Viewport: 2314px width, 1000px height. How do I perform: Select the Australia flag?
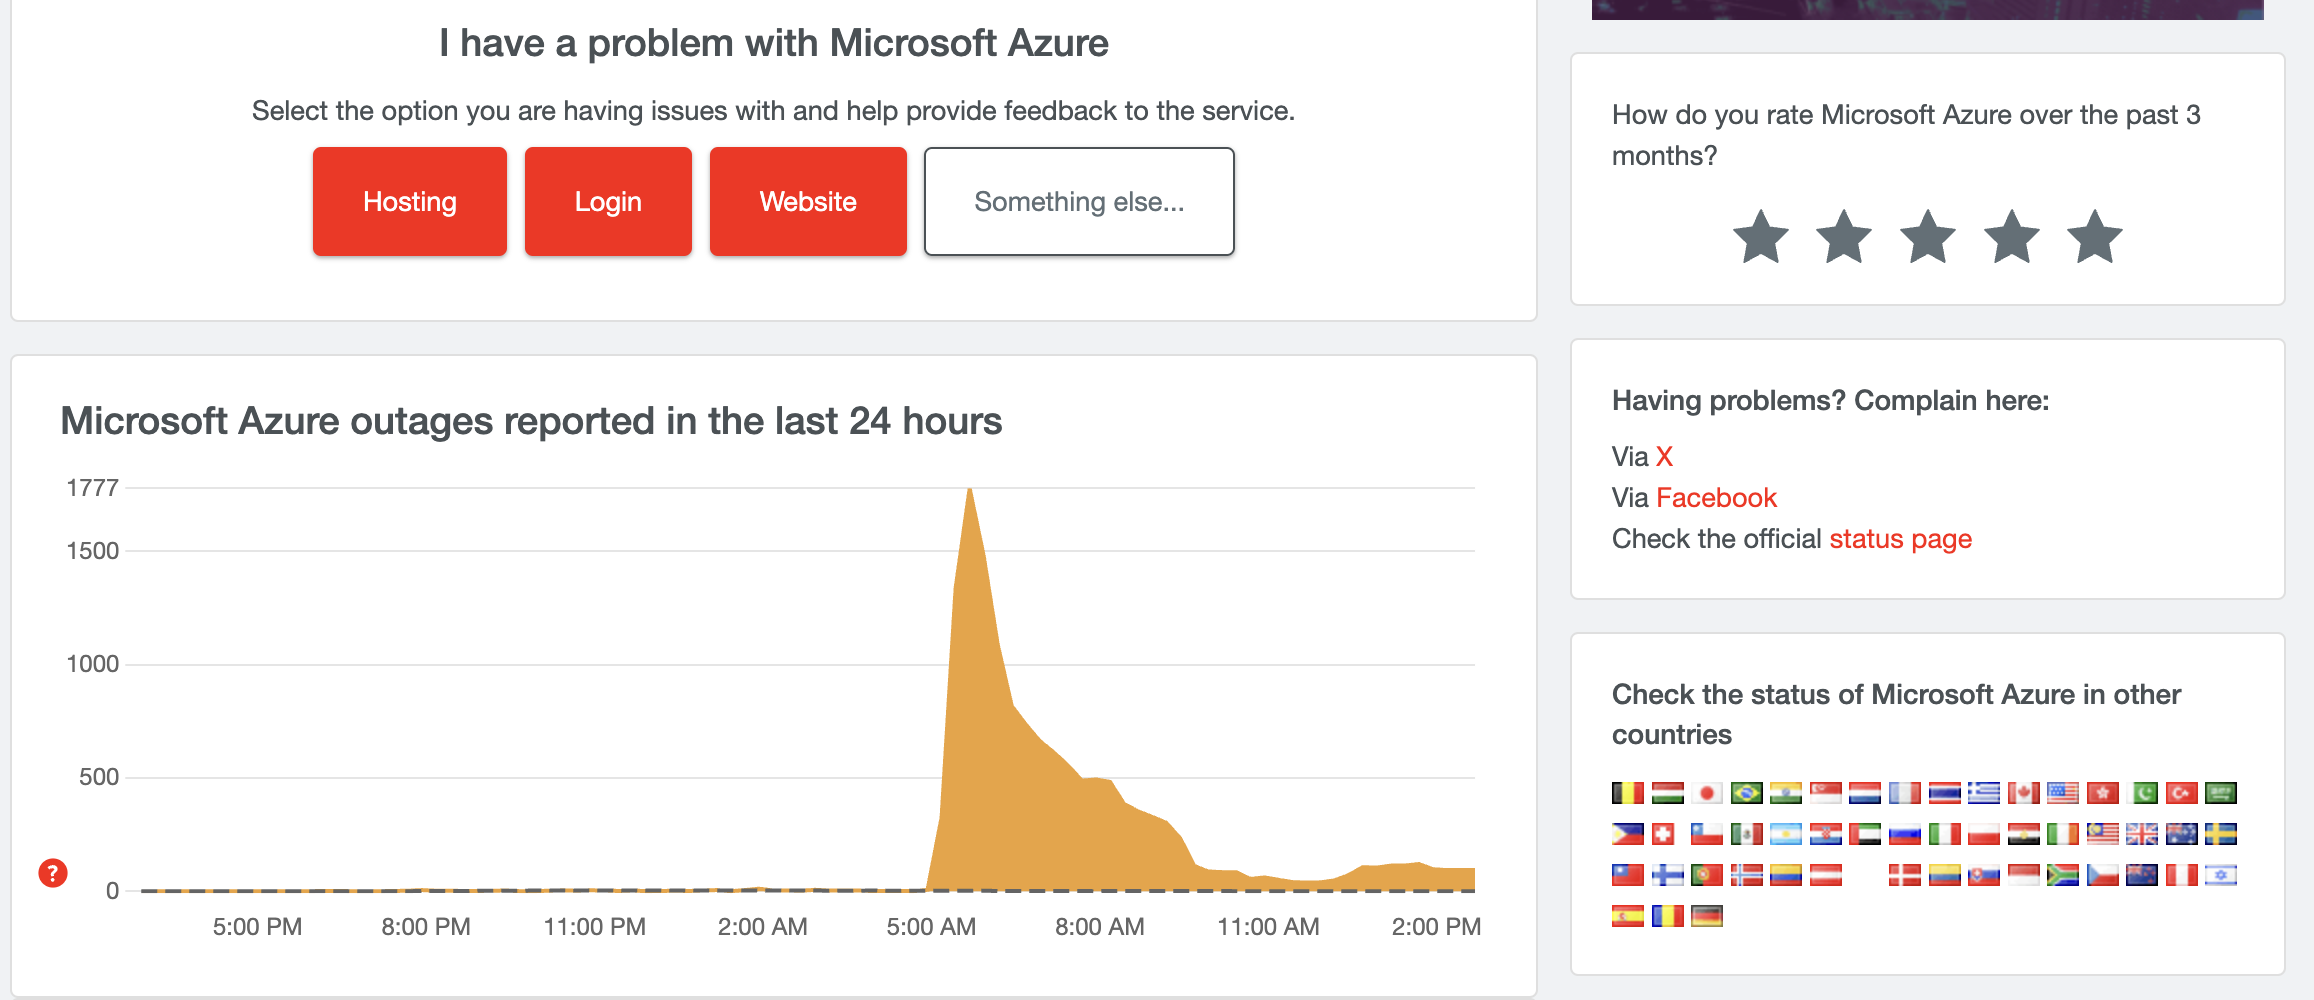coord(2182,834)
